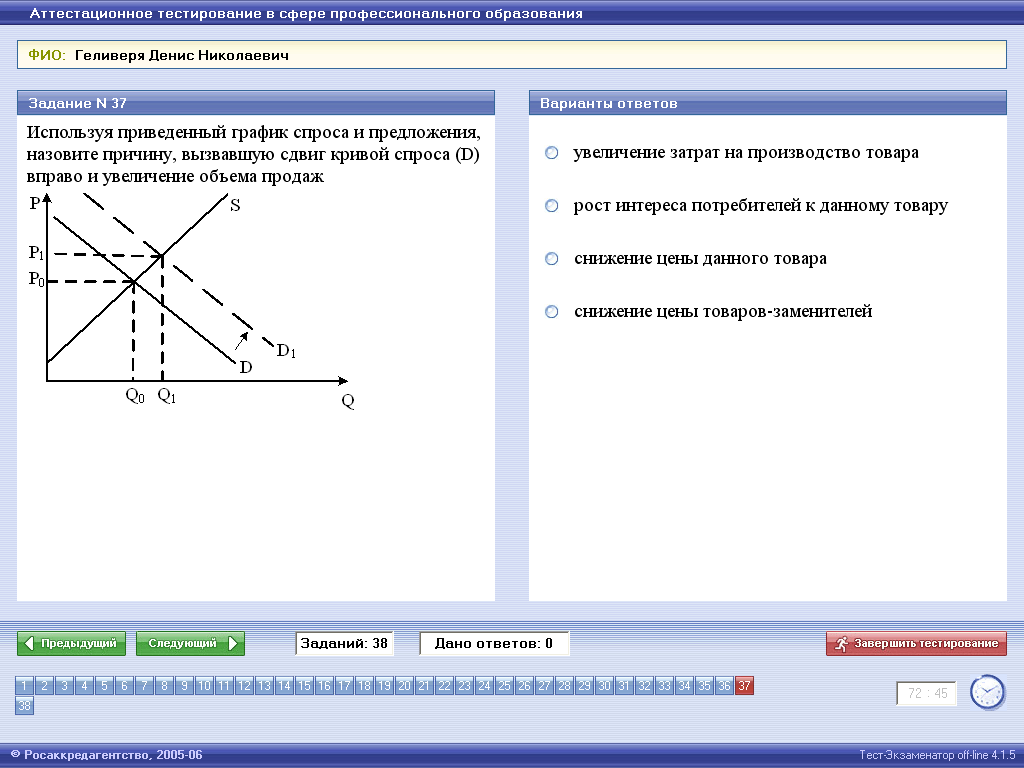This screenshot has width=1024, height=768.
Task: Jump to question 6 in navigator
Action: pos(124,686)
